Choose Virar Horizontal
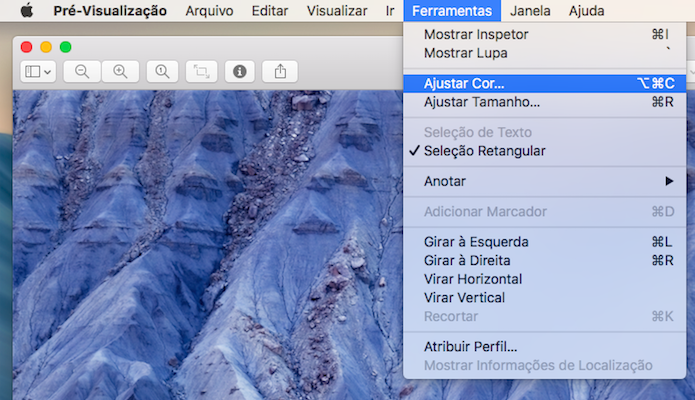695x400 pixels. pyautogui.click(x=545, y=279)
